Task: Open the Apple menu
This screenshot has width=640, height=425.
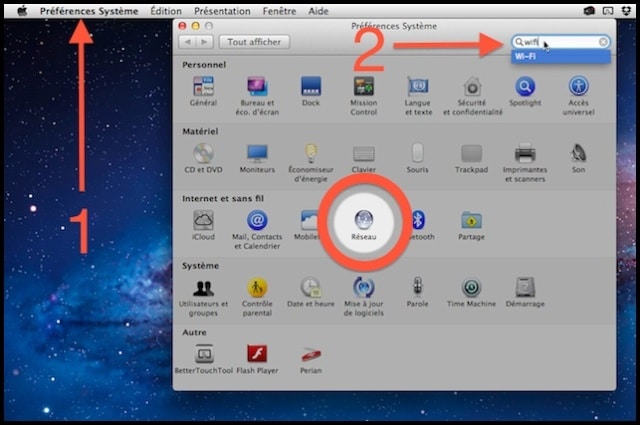Action: pyautogui.click(x=22, y=11)
